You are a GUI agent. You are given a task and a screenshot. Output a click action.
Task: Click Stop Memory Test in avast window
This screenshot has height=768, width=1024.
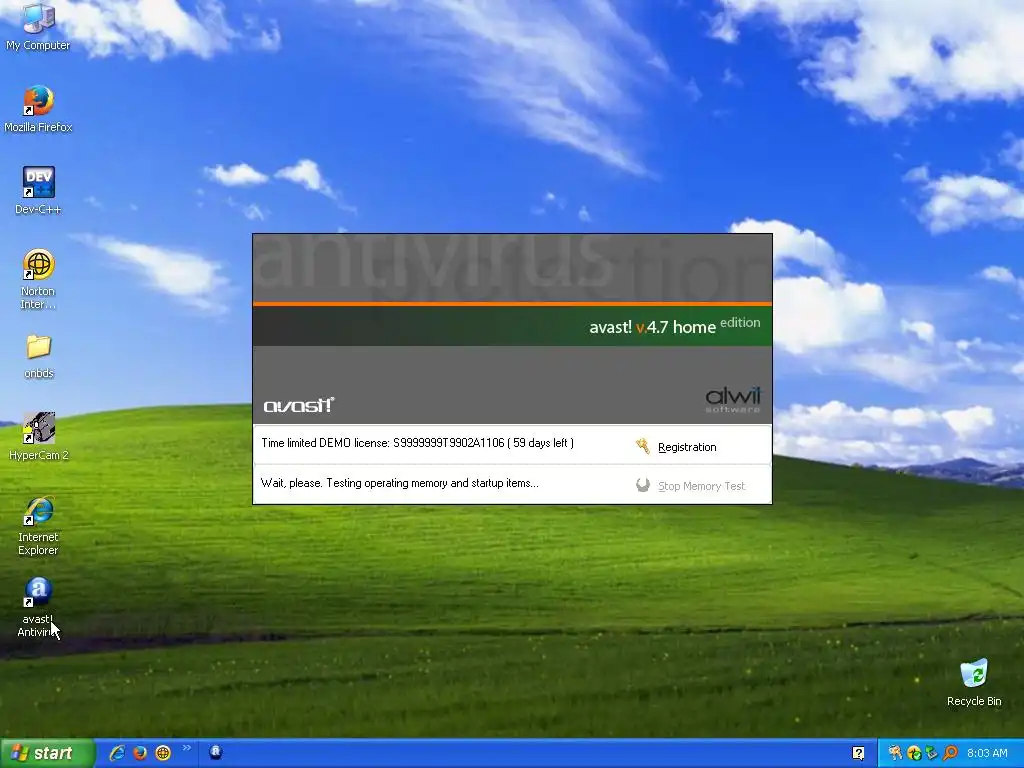coord(701,486)
